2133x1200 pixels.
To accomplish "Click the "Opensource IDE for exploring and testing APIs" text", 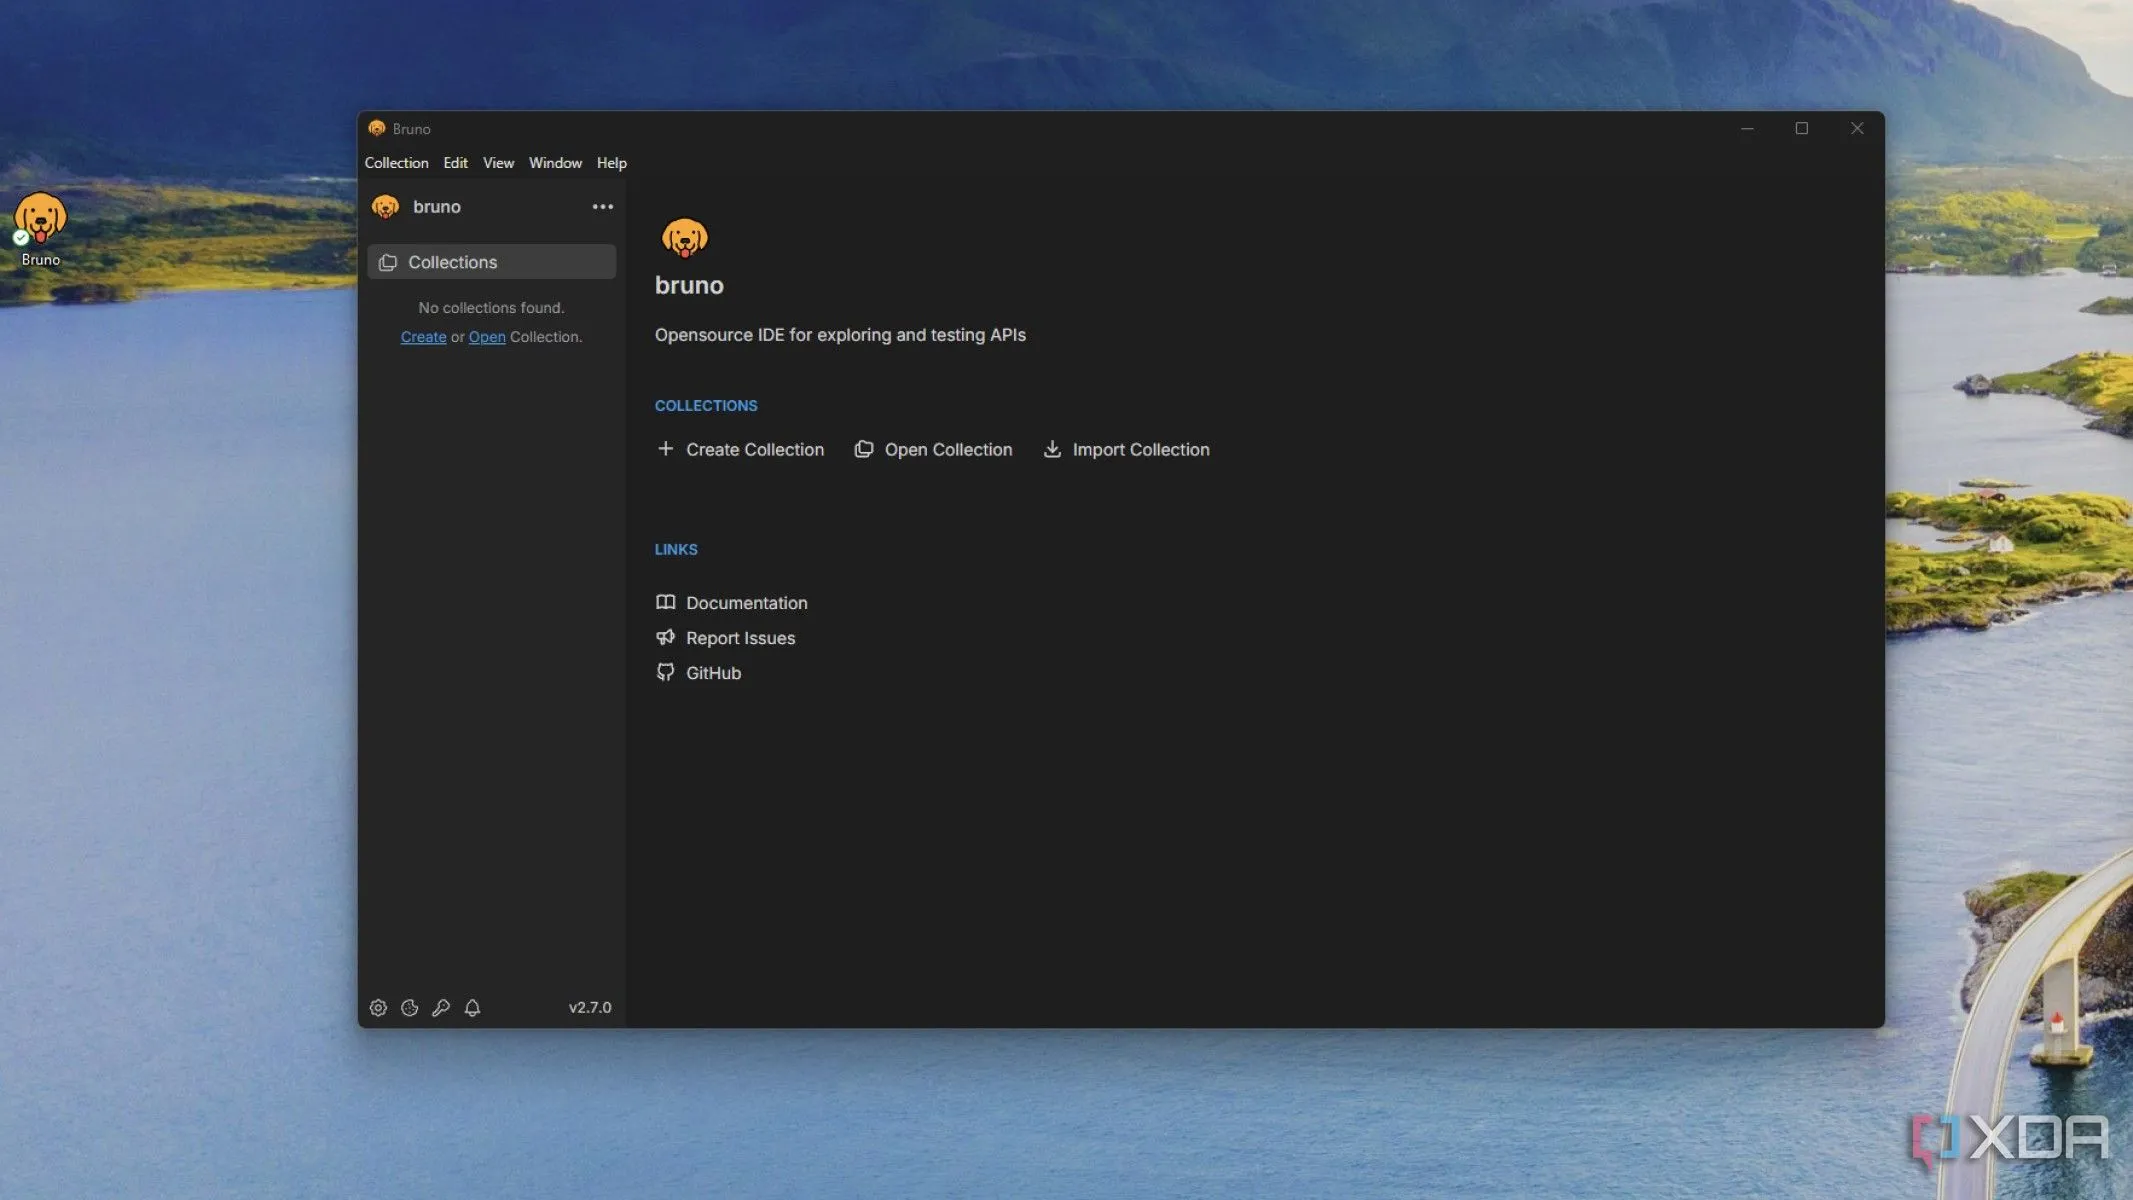I will (840, 335).
